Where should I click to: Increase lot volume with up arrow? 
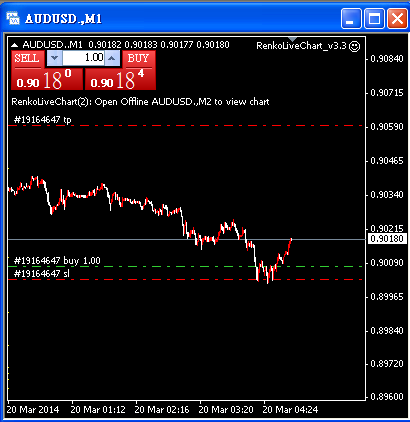click(112, 58)
